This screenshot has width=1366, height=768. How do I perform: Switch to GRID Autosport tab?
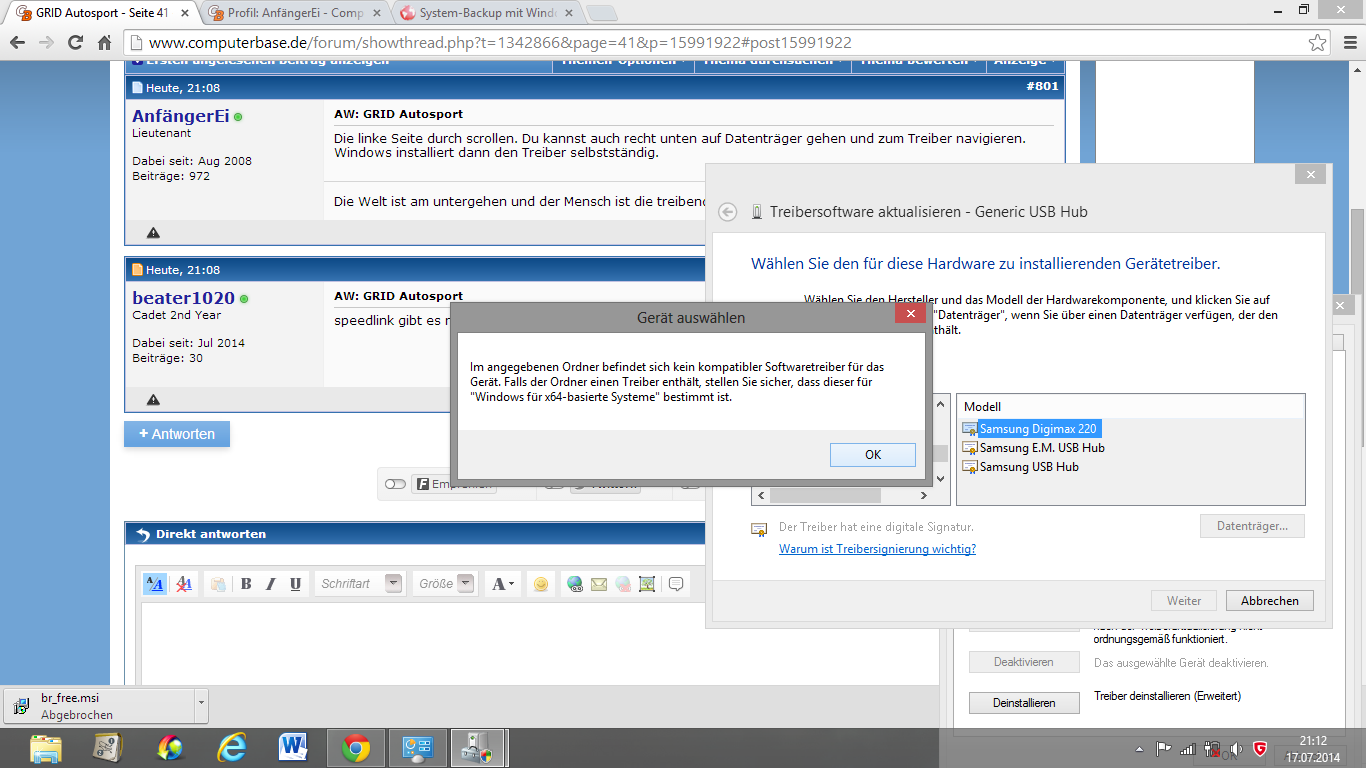pyautogui.click(x=100, y=13)
